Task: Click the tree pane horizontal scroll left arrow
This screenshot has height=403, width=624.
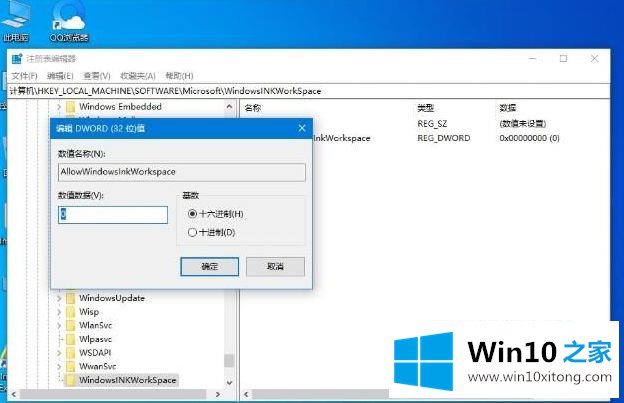Action: 14,394
